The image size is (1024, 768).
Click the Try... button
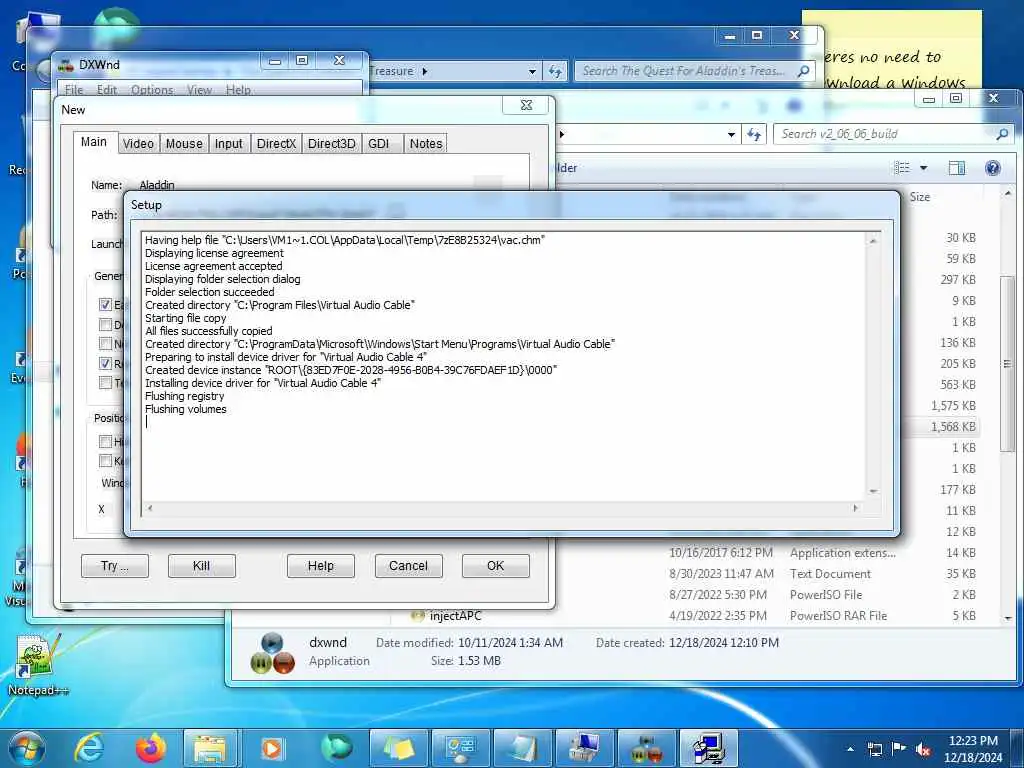tap(115, 566)
